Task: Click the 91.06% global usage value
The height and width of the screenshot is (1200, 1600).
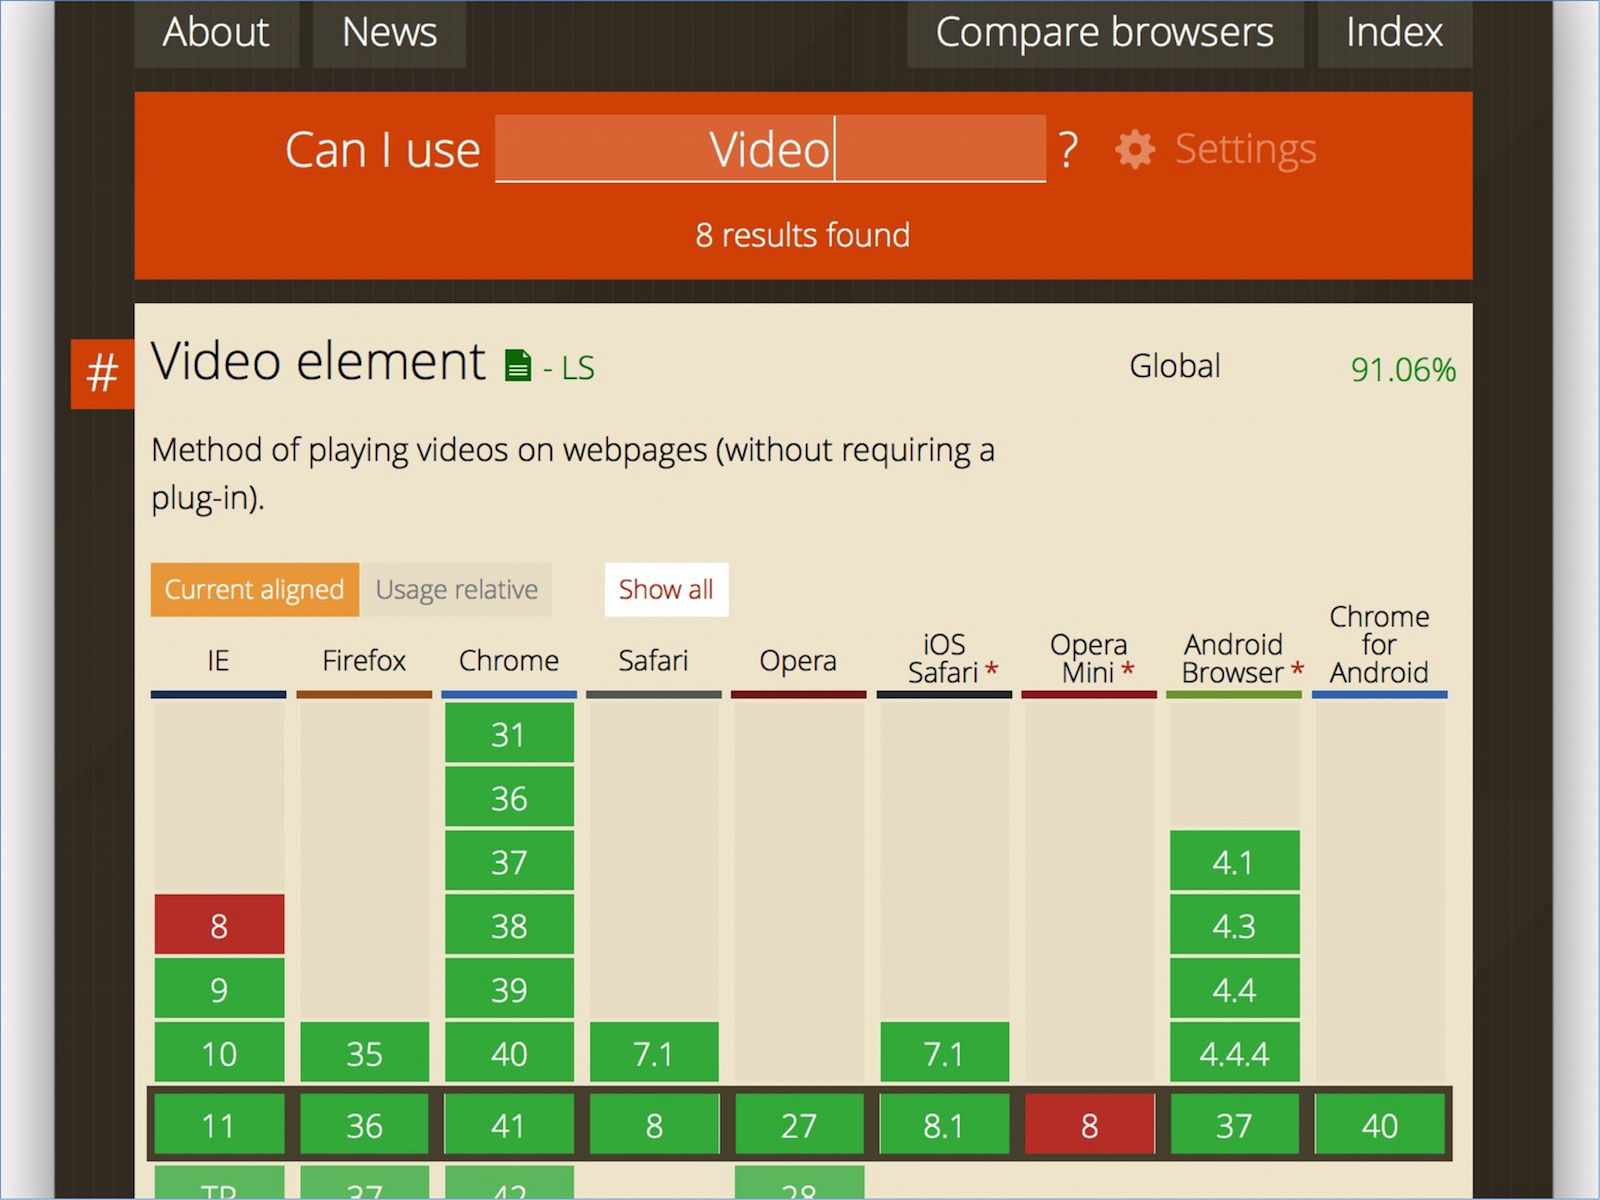Action: pyautogui.click(x=1403, y=370)
